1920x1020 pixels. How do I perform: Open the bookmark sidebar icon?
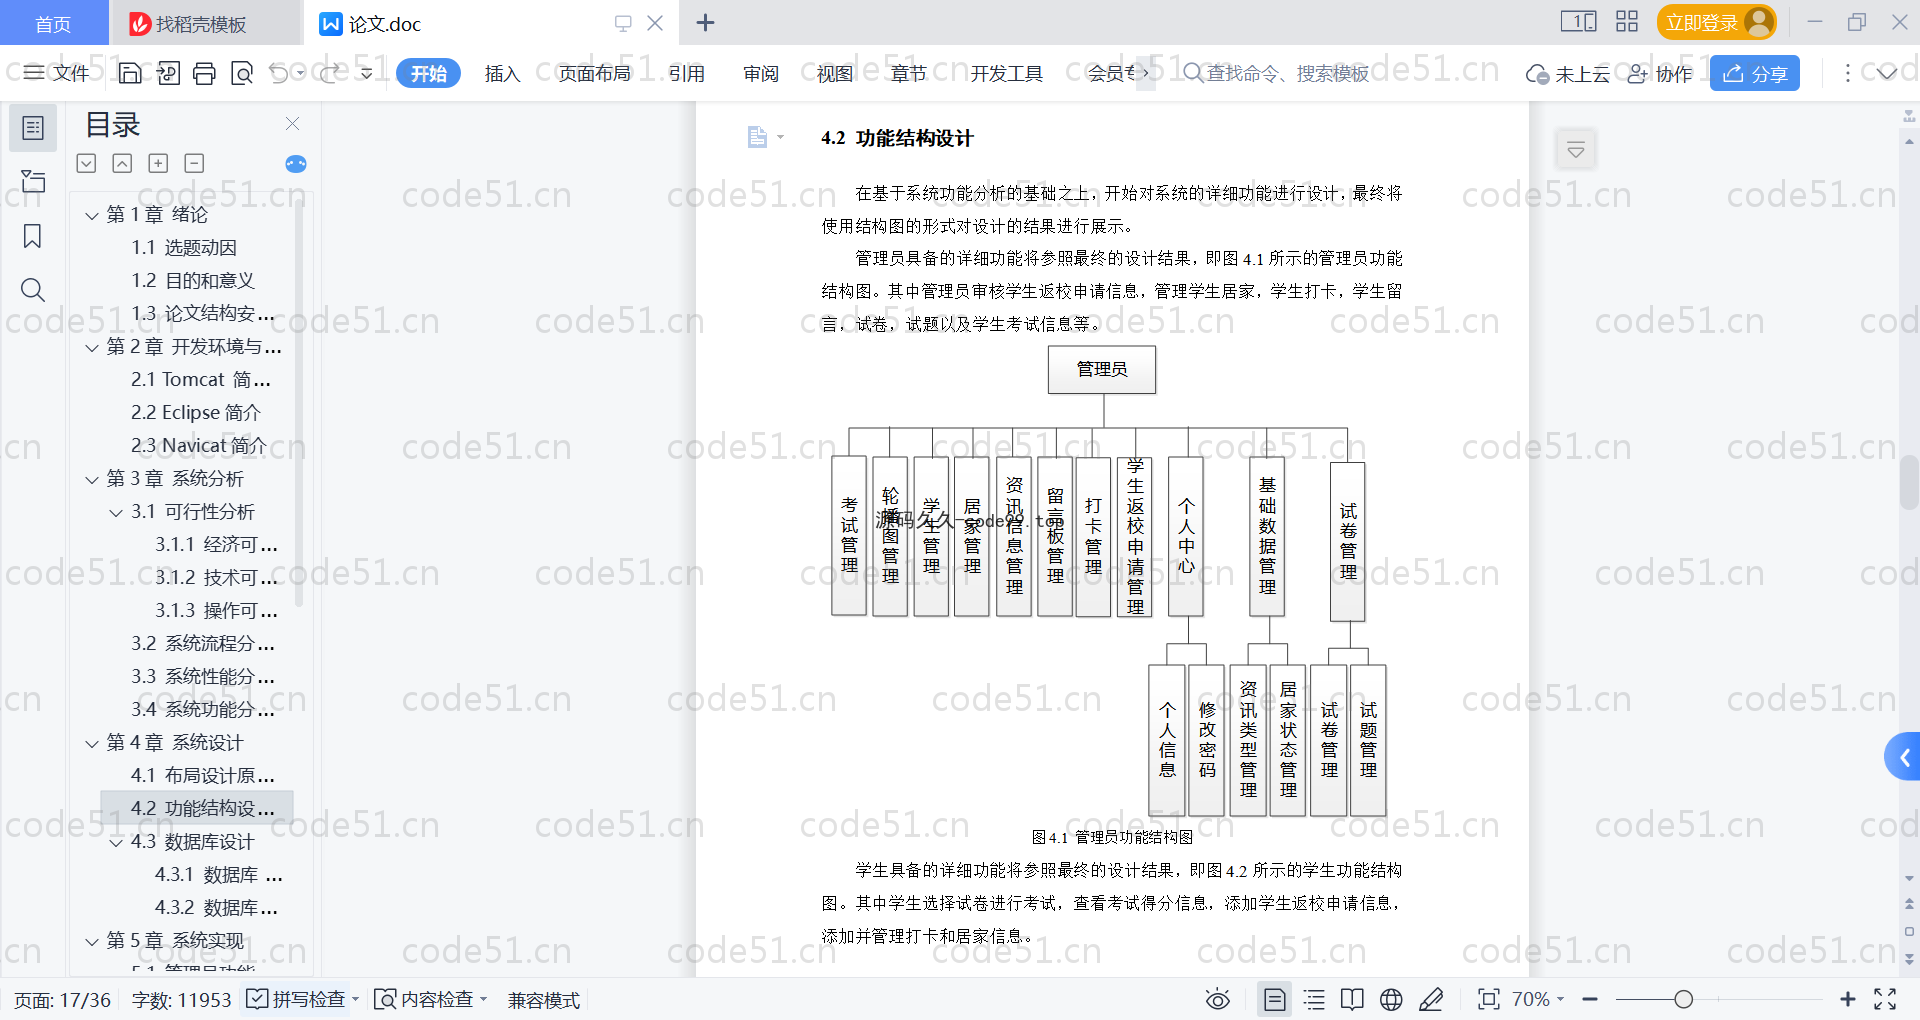coord(33,236)
